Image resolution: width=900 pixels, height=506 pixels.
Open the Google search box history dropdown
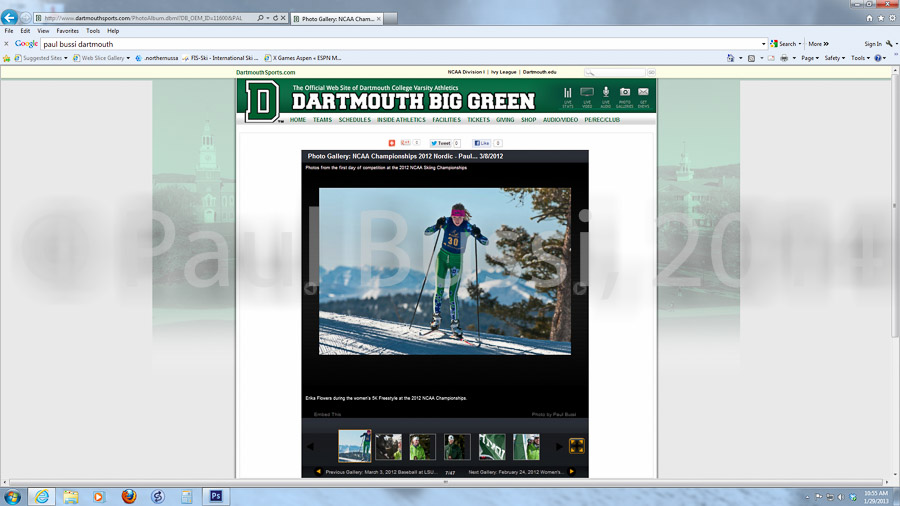(763, 44)
